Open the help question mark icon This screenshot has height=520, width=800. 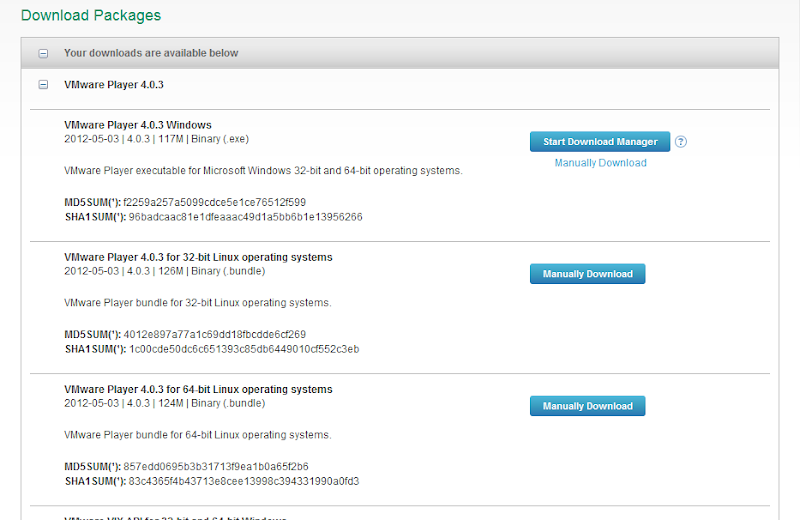[681, 142]
